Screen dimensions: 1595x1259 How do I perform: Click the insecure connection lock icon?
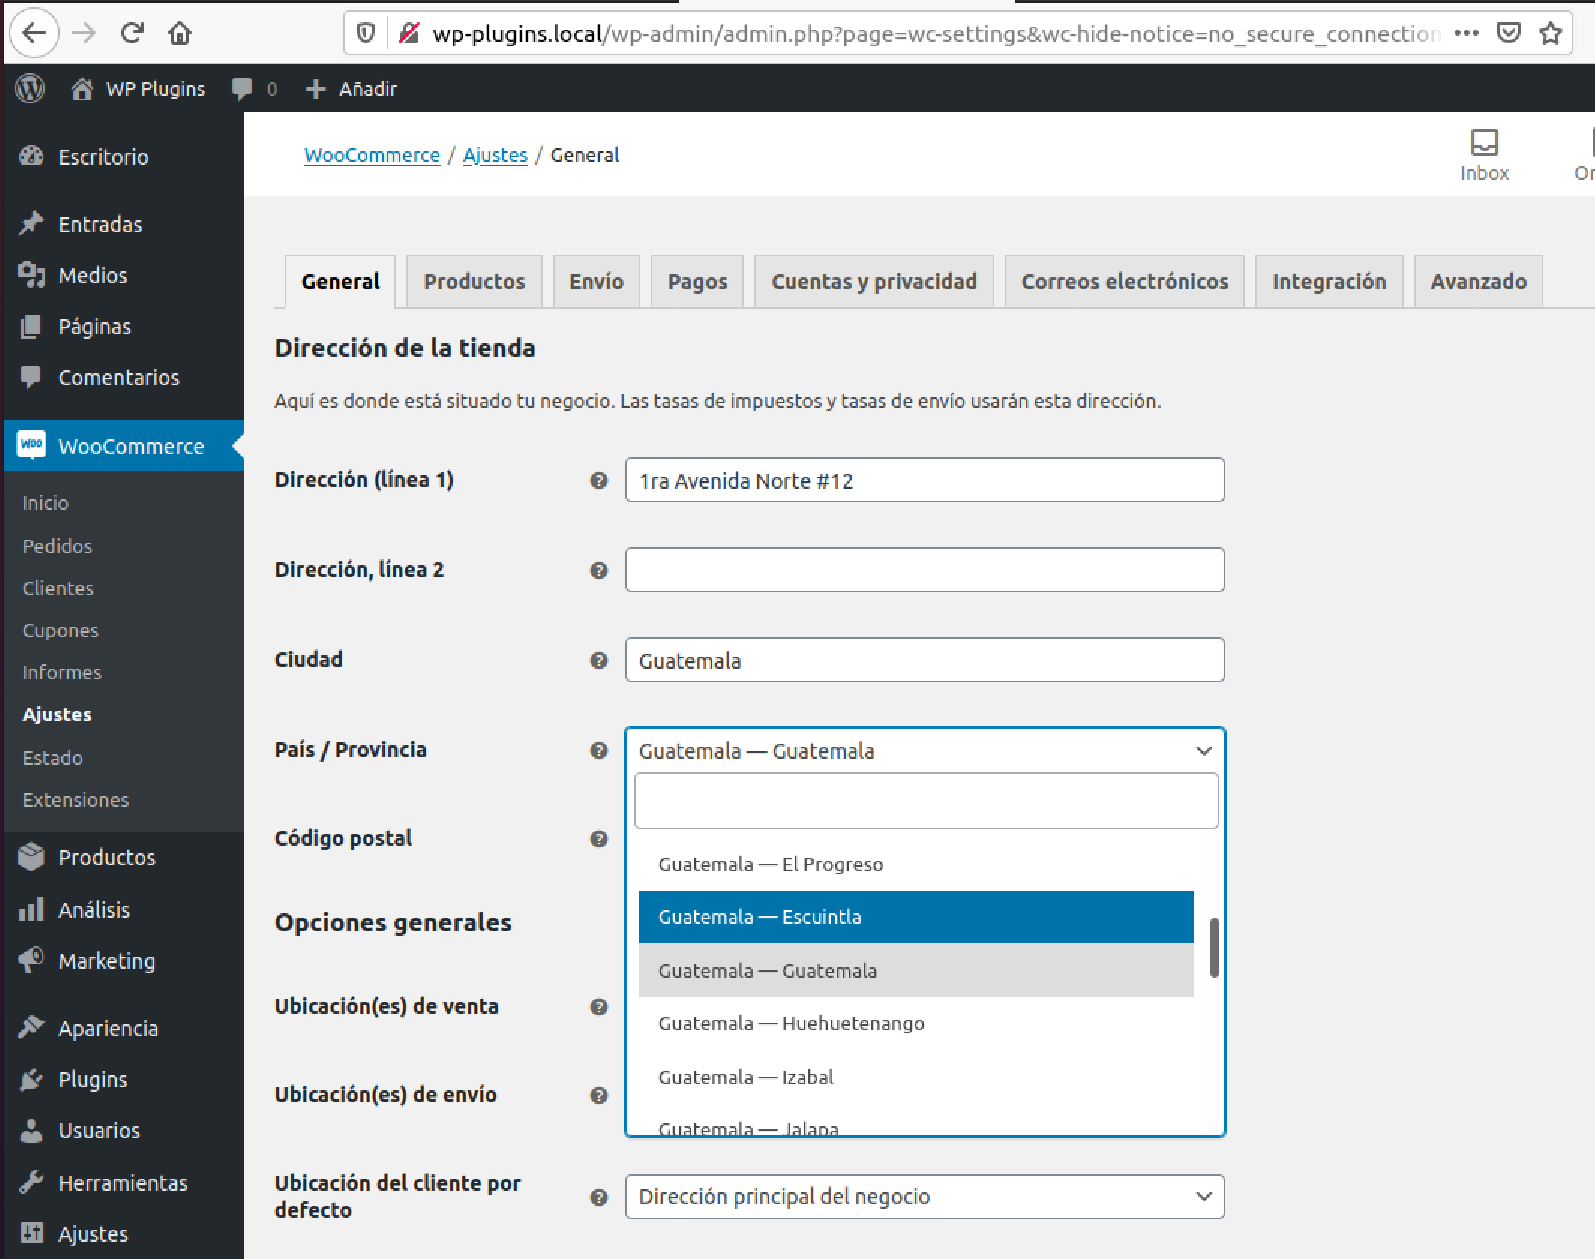408,33
